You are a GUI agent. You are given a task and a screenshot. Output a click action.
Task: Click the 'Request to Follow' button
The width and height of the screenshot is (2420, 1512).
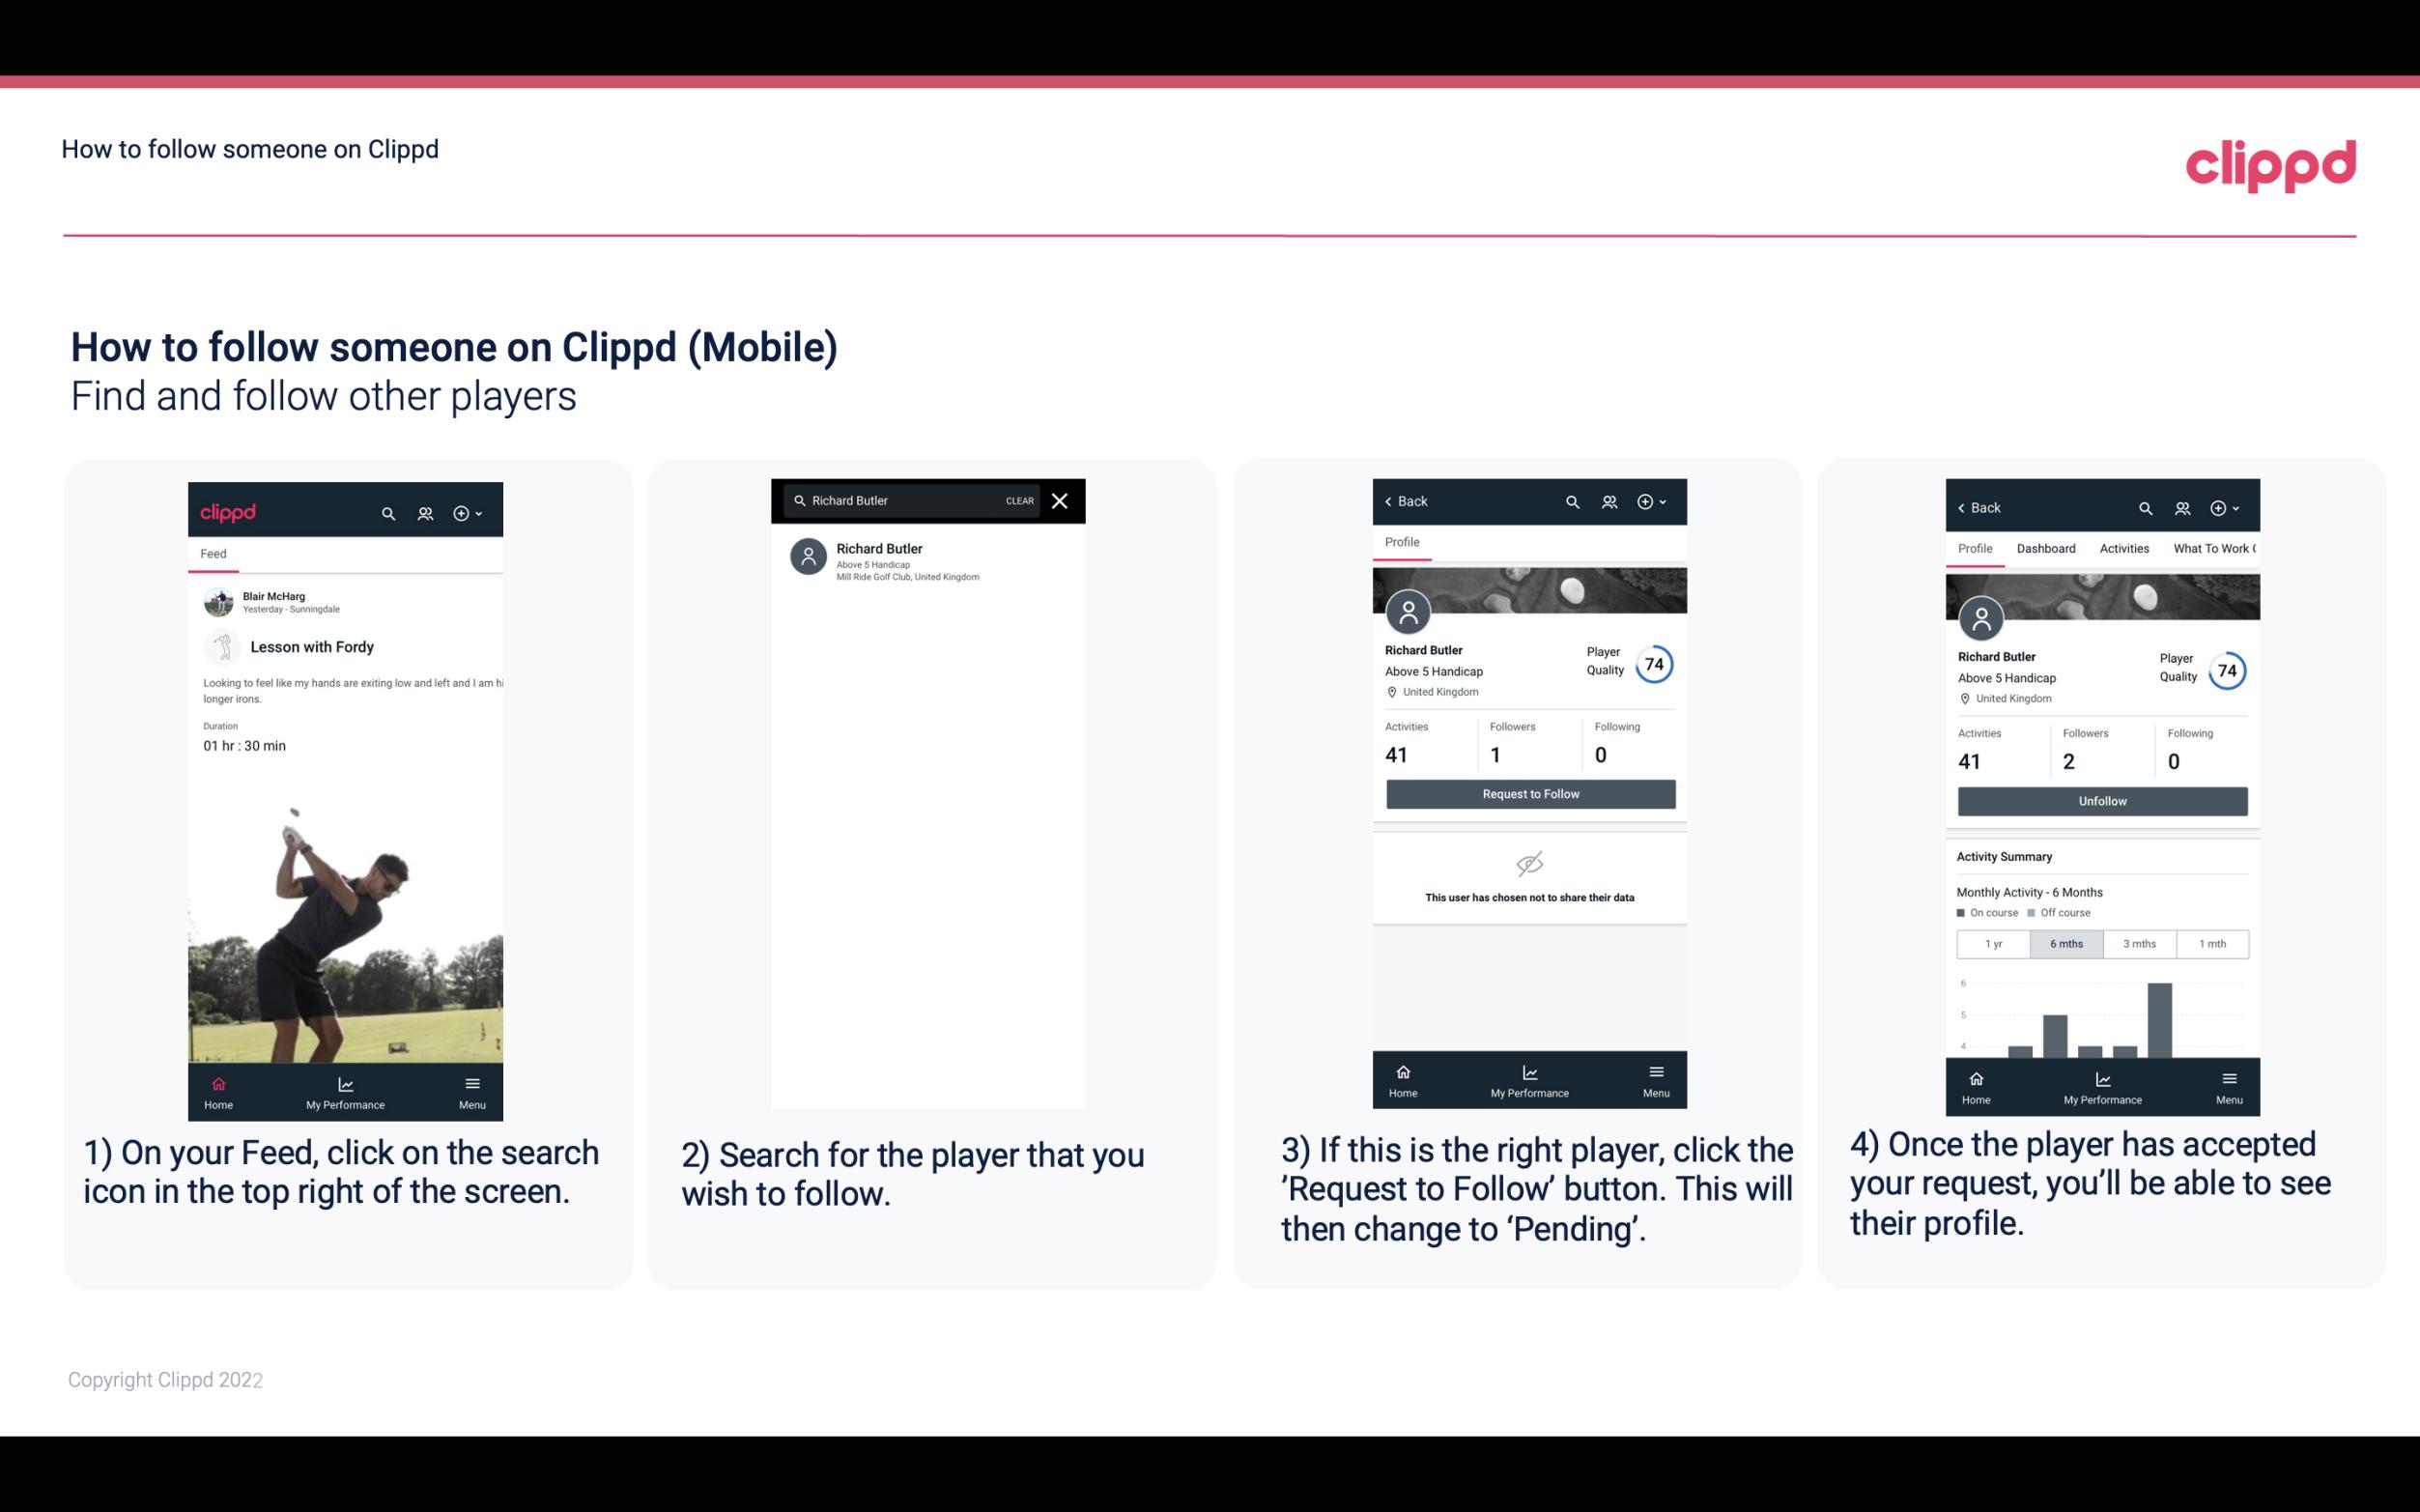(1528, 792)
